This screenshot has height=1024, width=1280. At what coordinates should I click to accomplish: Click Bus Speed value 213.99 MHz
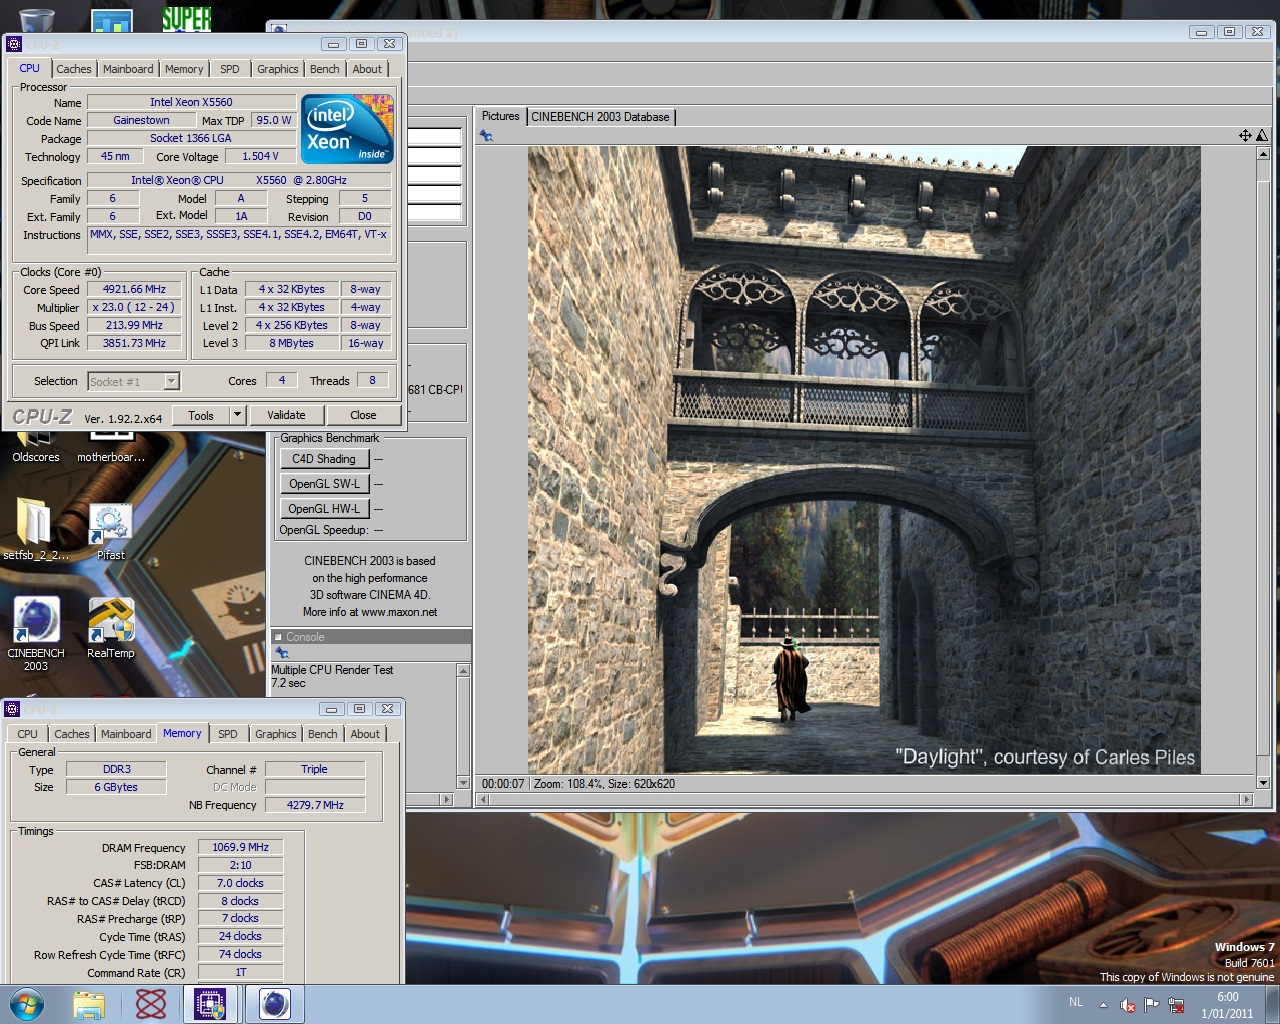(x=135, y=325)
